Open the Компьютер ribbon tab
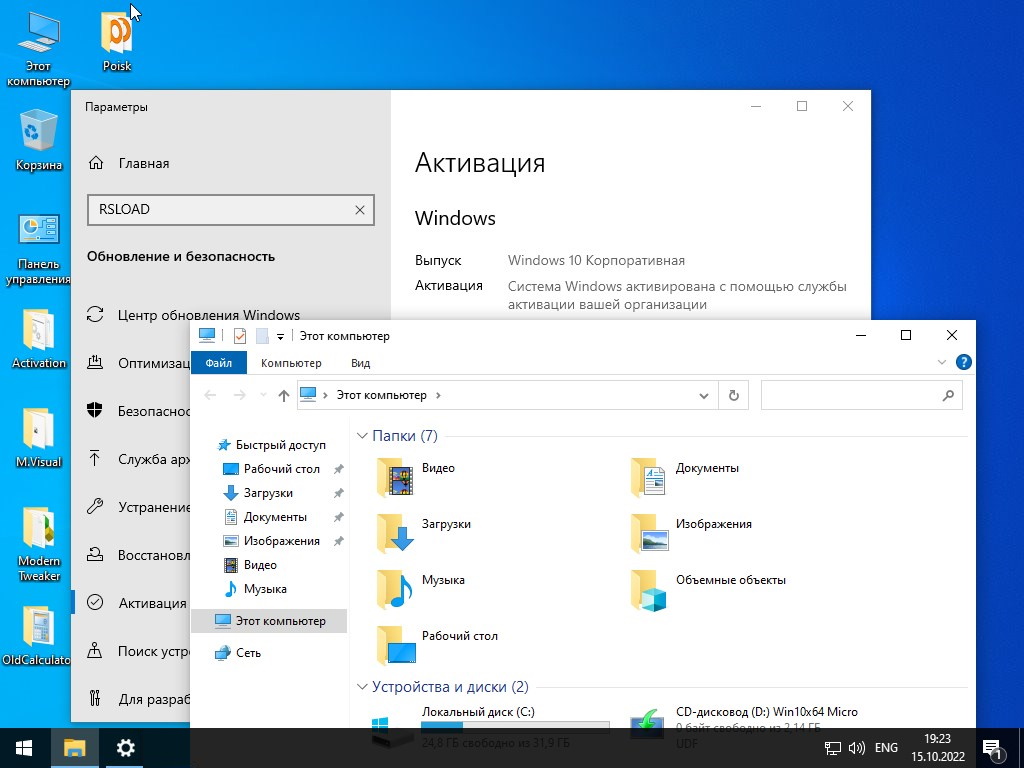 pyautogui.click(x=291, y=363)
